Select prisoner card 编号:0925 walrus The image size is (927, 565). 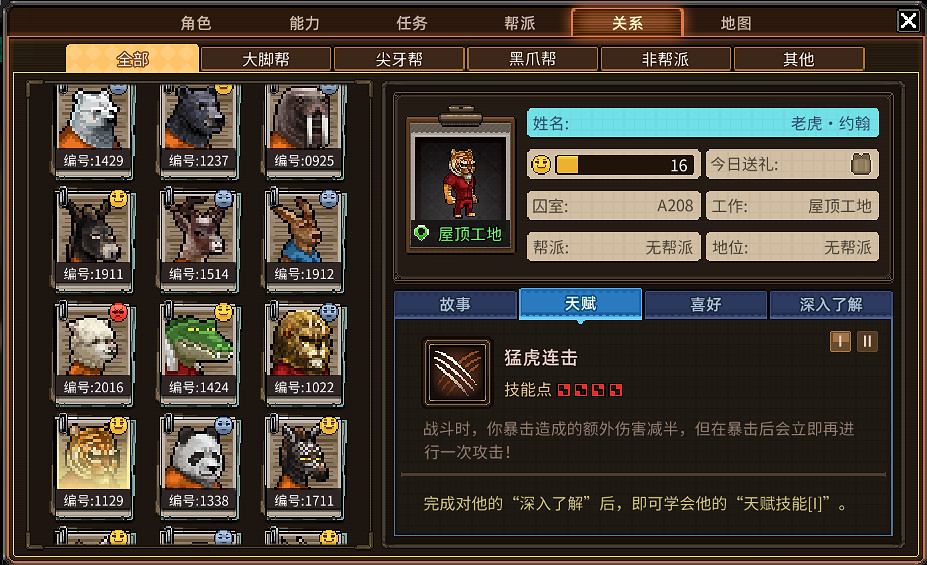click(x=304, y=131)
